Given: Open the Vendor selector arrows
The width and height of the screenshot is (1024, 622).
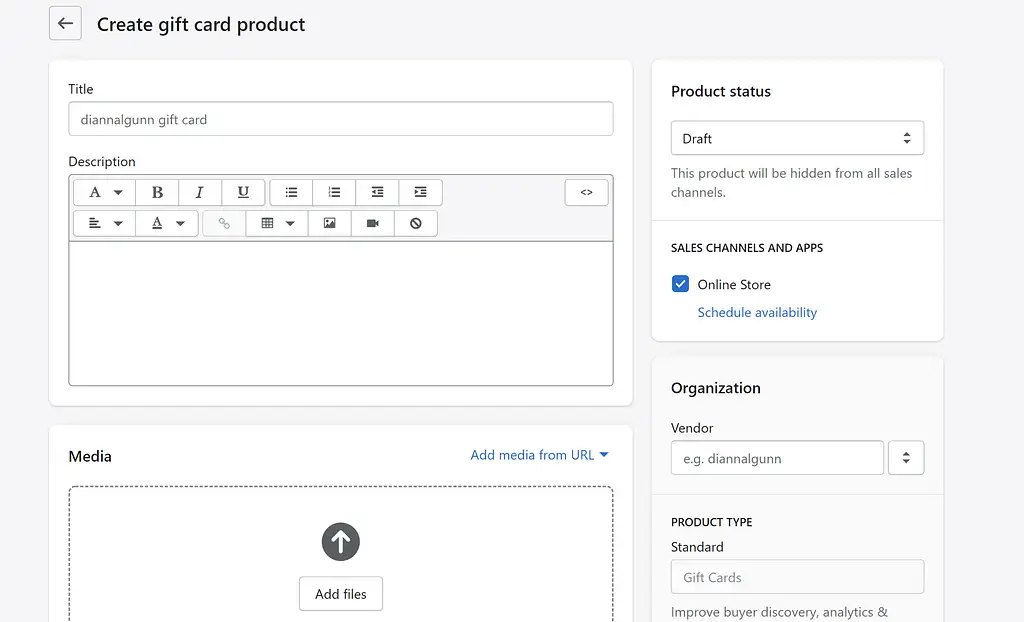Looking at the screenshot, I should [x=906, y=458].
